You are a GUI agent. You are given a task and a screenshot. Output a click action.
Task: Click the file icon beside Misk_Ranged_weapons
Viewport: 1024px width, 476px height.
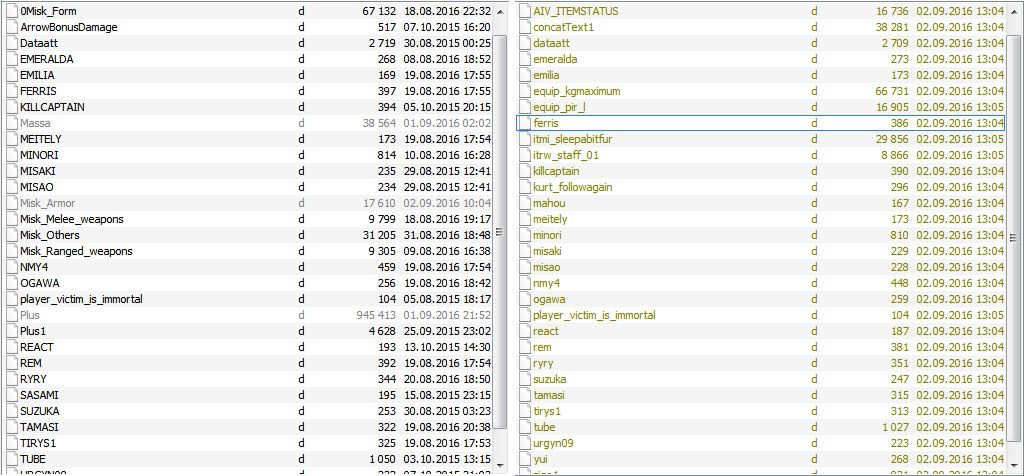pos(10,251)
